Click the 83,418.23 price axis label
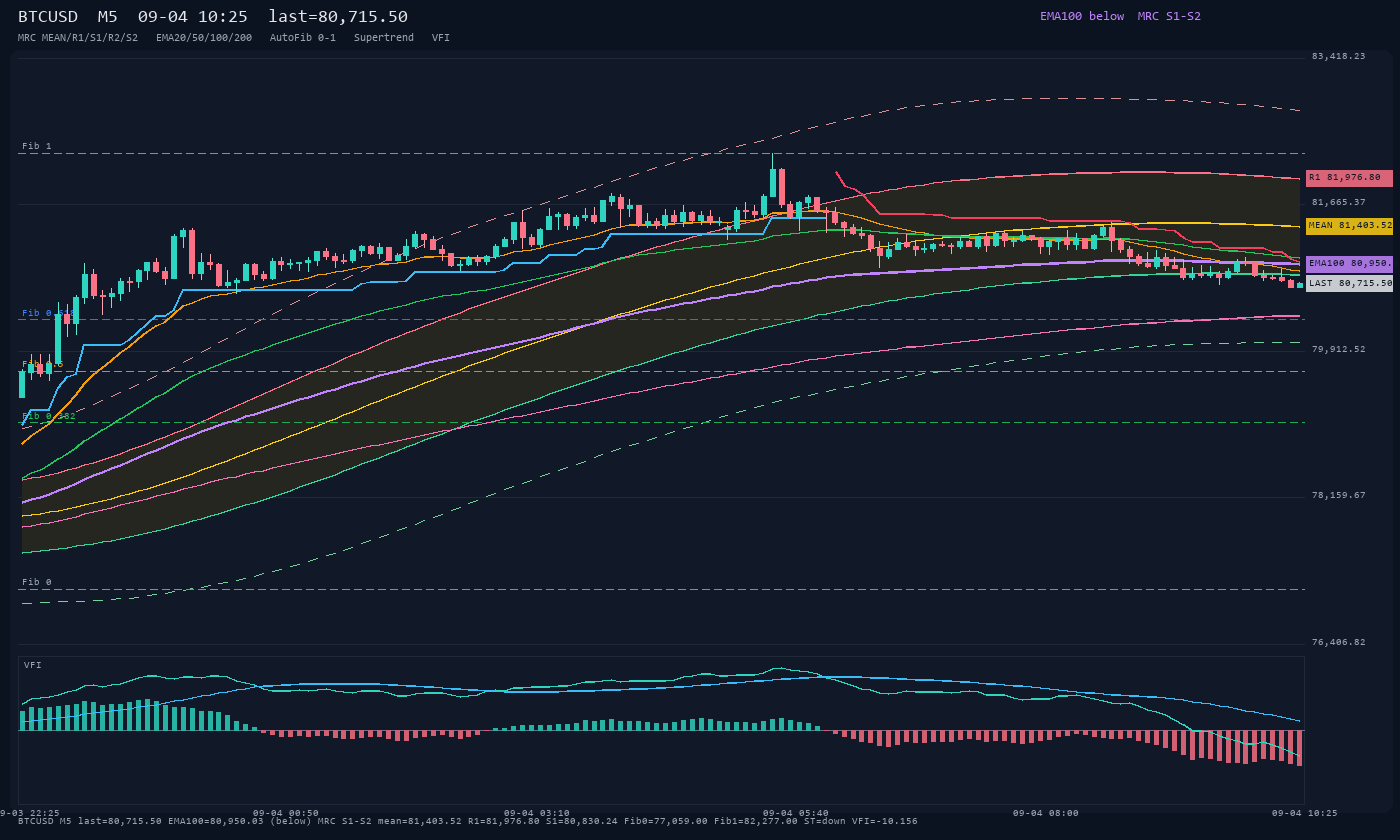 1338,57
